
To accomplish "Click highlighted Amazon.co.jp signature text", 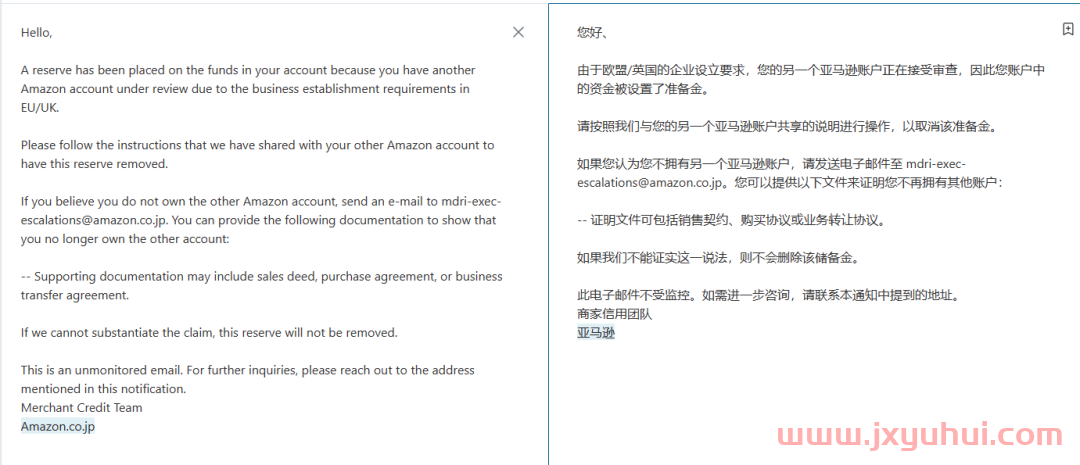I will click(x=58, y=426).
